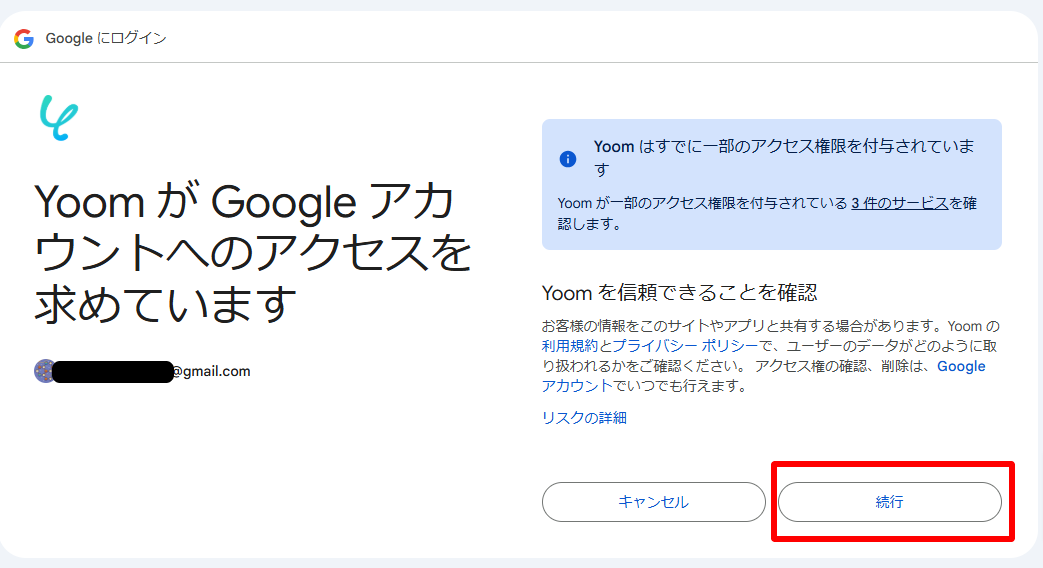Screen dimensions: 1043x568
Task: Click the blue info icon in the banner
Action: coord(568,159)
